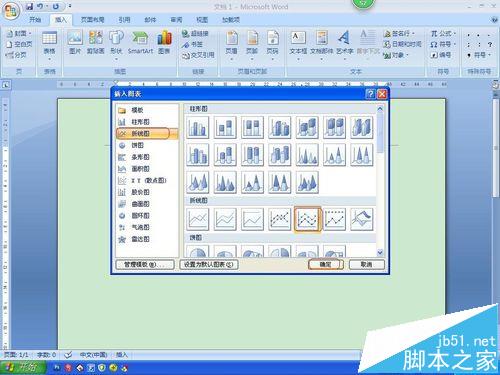Click the Manage Templates (管理模板) button

click(x=145, y=265)
